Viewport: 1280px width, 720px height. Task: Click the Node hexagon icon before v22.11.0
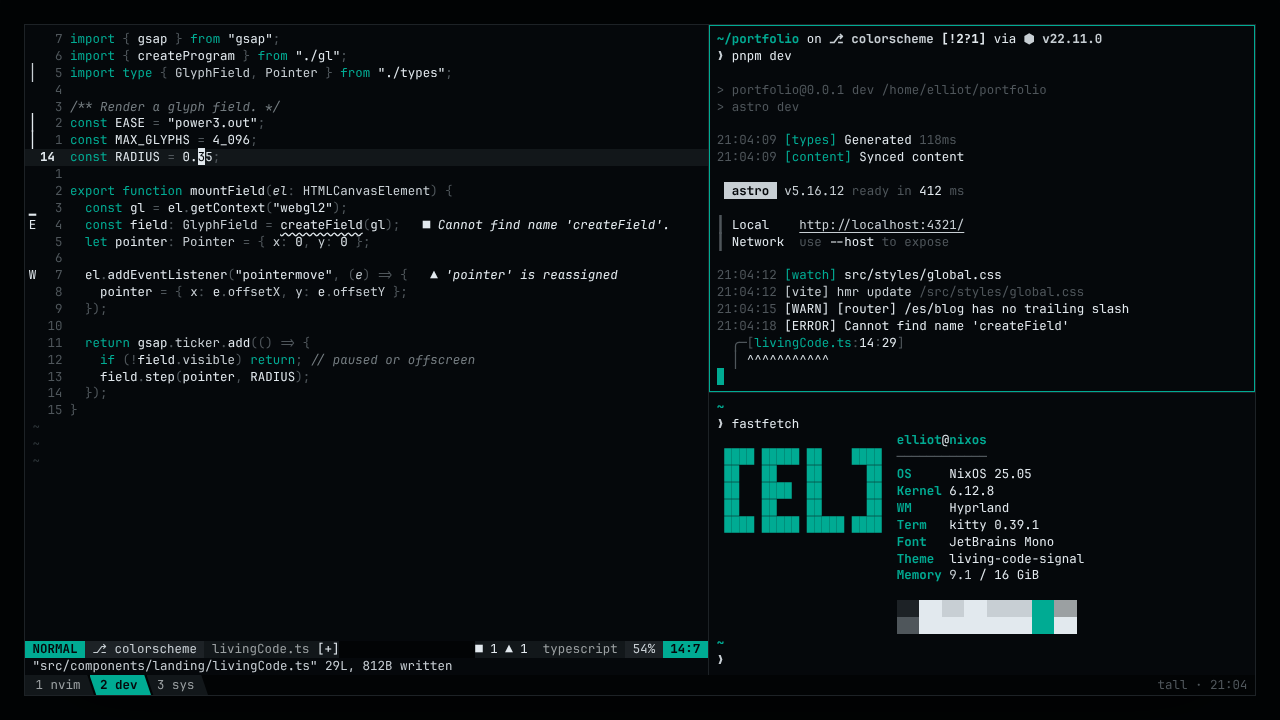pos(1029,39)
